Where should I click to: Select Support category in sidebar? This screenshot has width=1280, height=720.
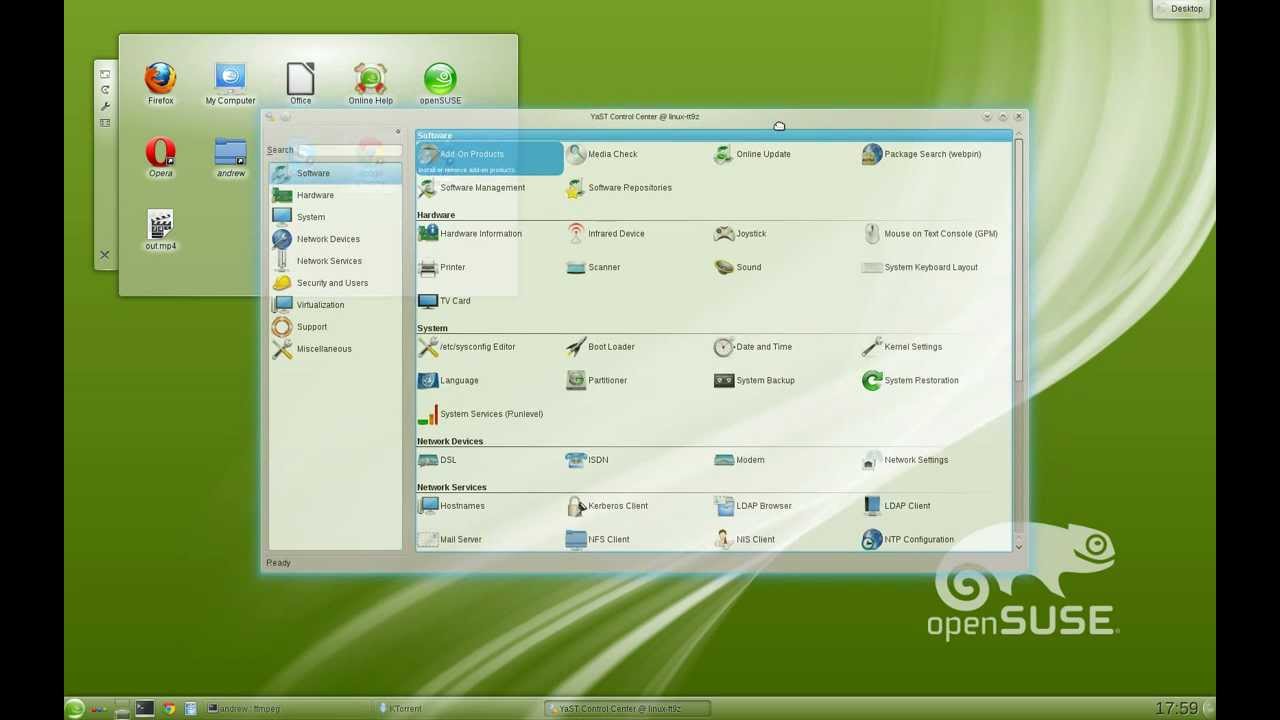335,327
